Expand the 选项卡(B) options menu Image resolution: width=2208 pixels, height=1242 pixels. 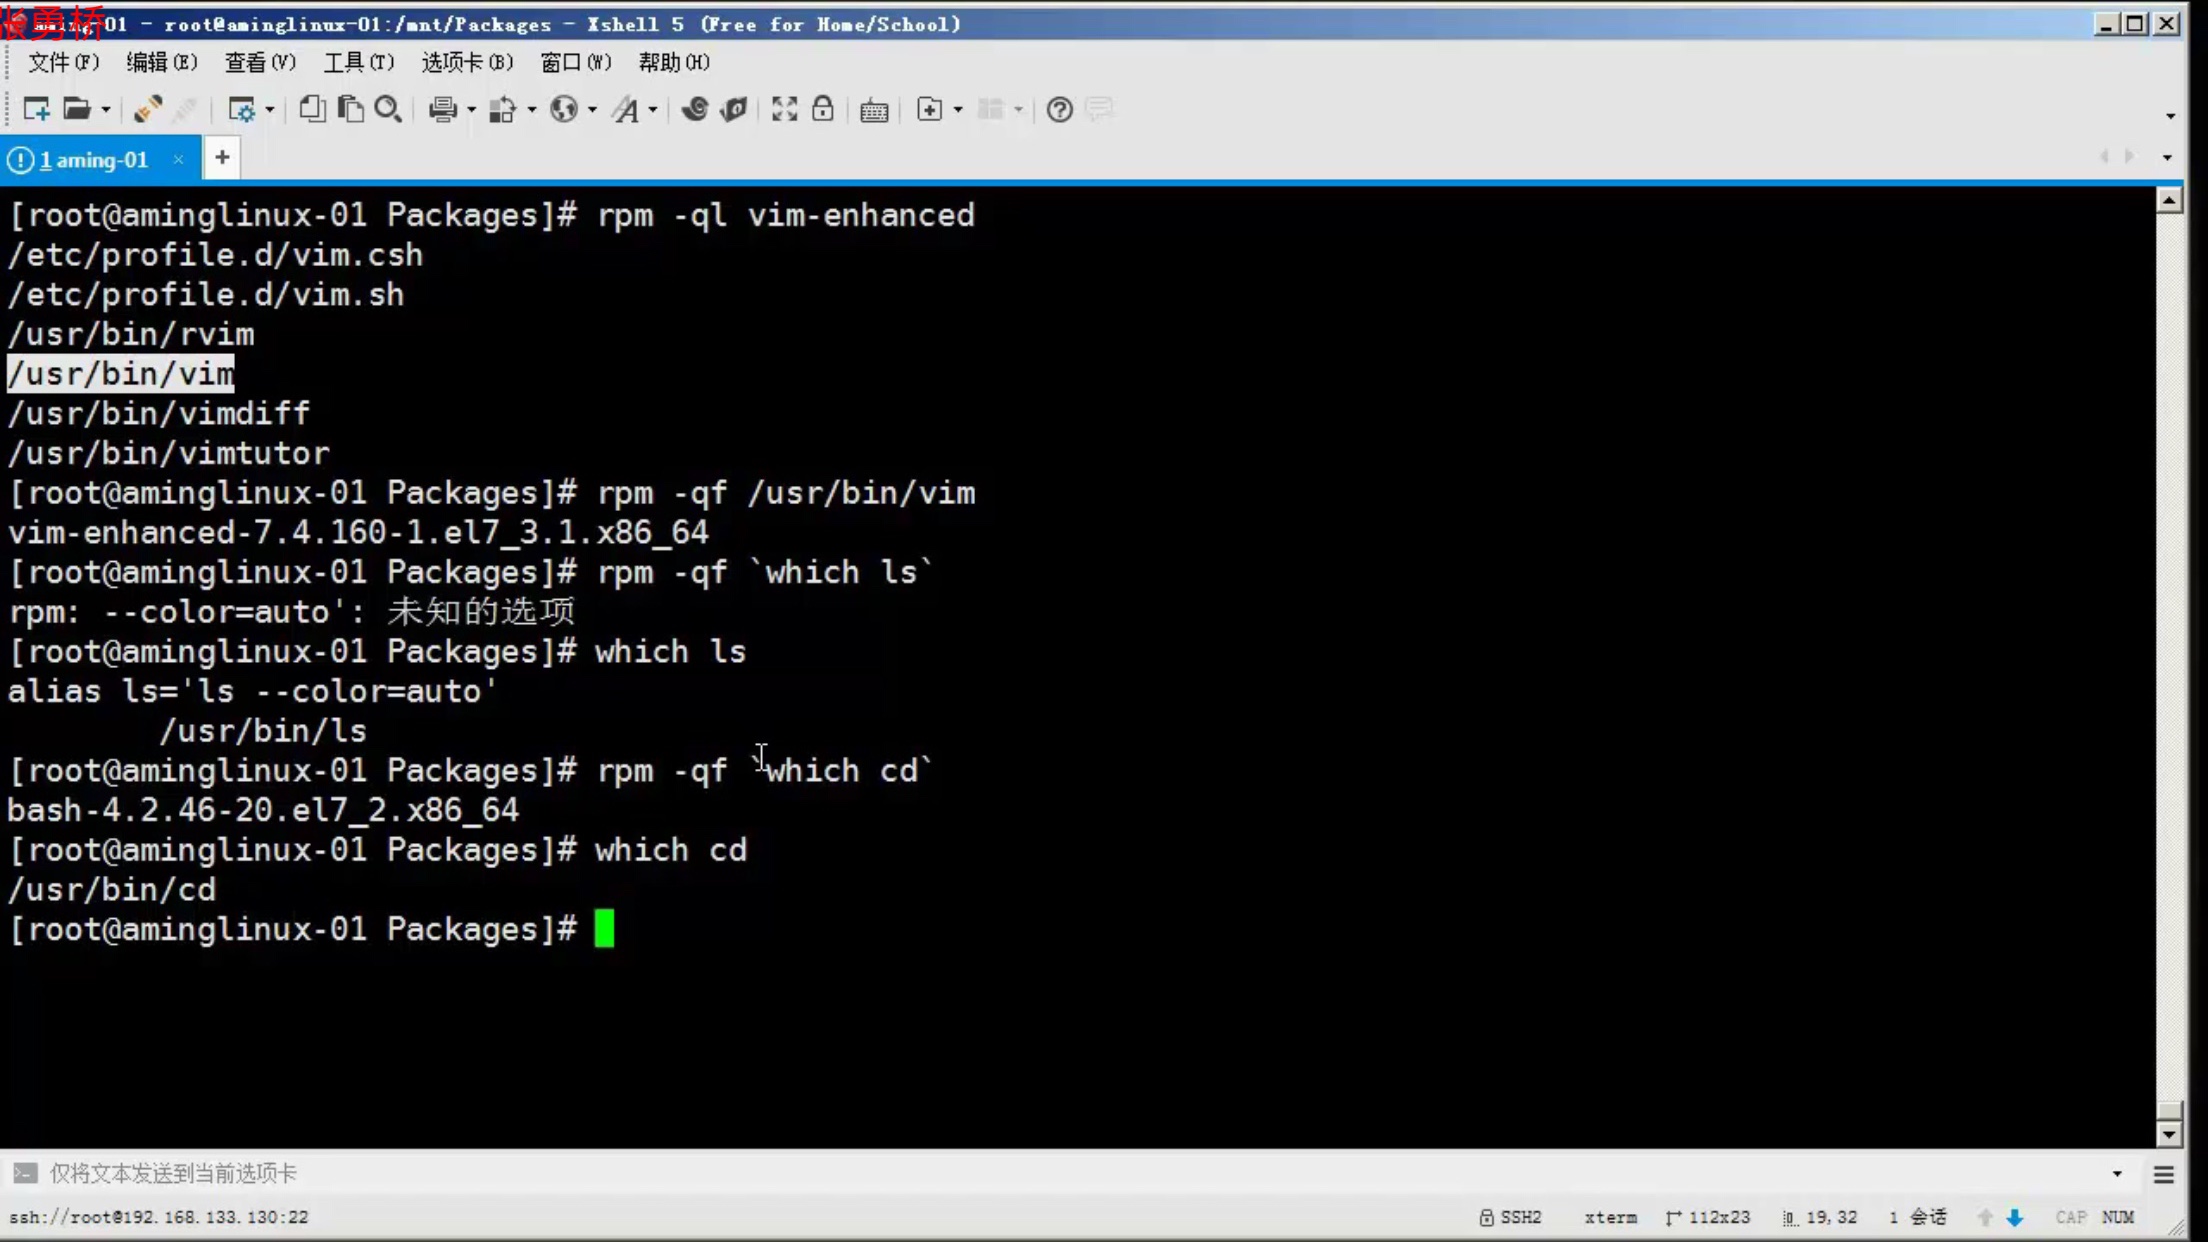466,62
